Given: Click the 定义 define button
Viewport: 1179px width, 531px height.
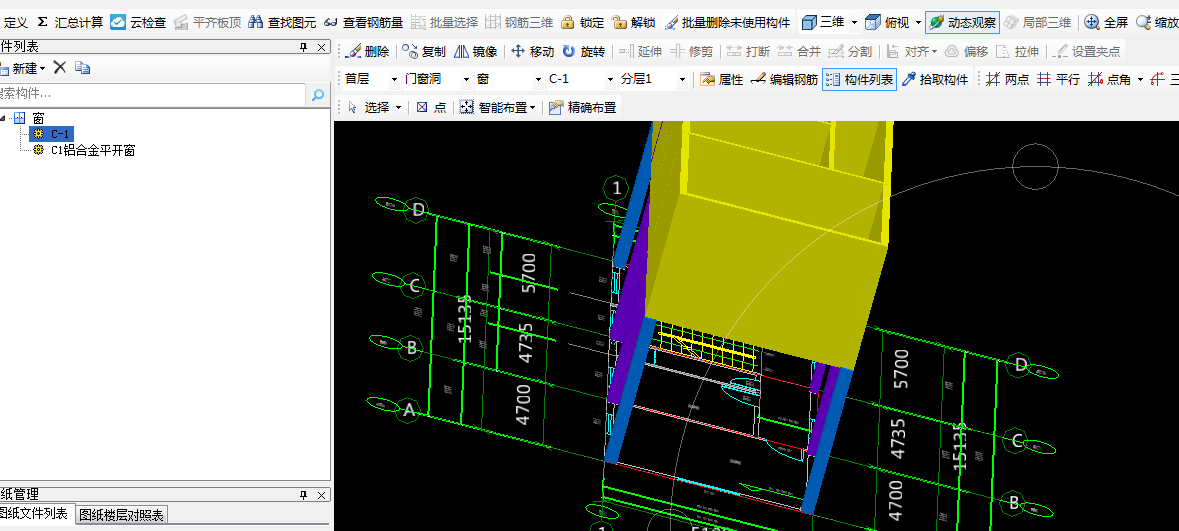Looking at the screenshot, I should click(x=14, y=23).
